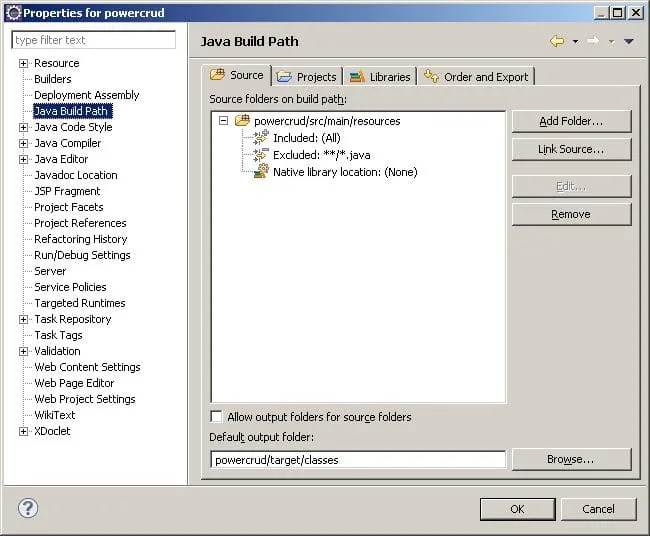Expand the XDoclet node
Screen dimensions: 650x536
[24, 431]
